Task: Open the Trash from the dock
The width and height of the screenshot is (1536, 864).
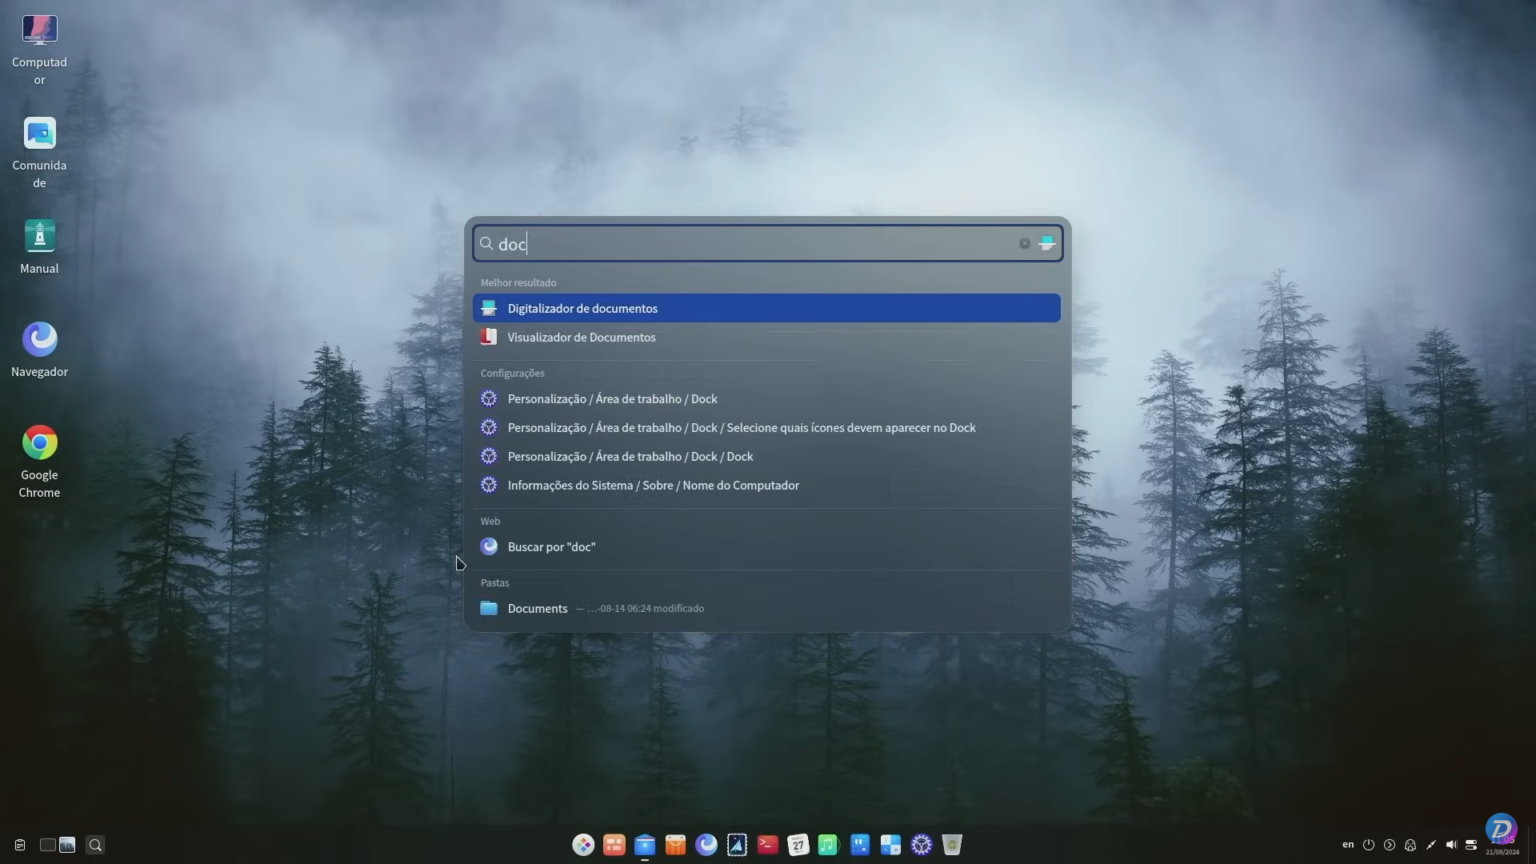Action: [x=950, y=845]
